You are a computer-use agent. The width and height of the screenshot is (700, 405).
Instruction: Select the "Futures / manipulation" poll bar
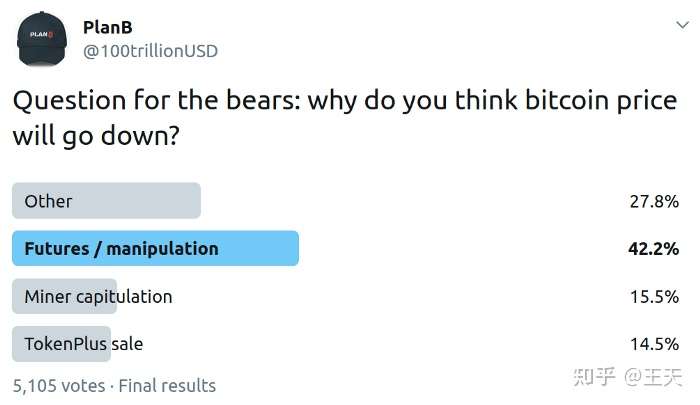pos(155,249)
